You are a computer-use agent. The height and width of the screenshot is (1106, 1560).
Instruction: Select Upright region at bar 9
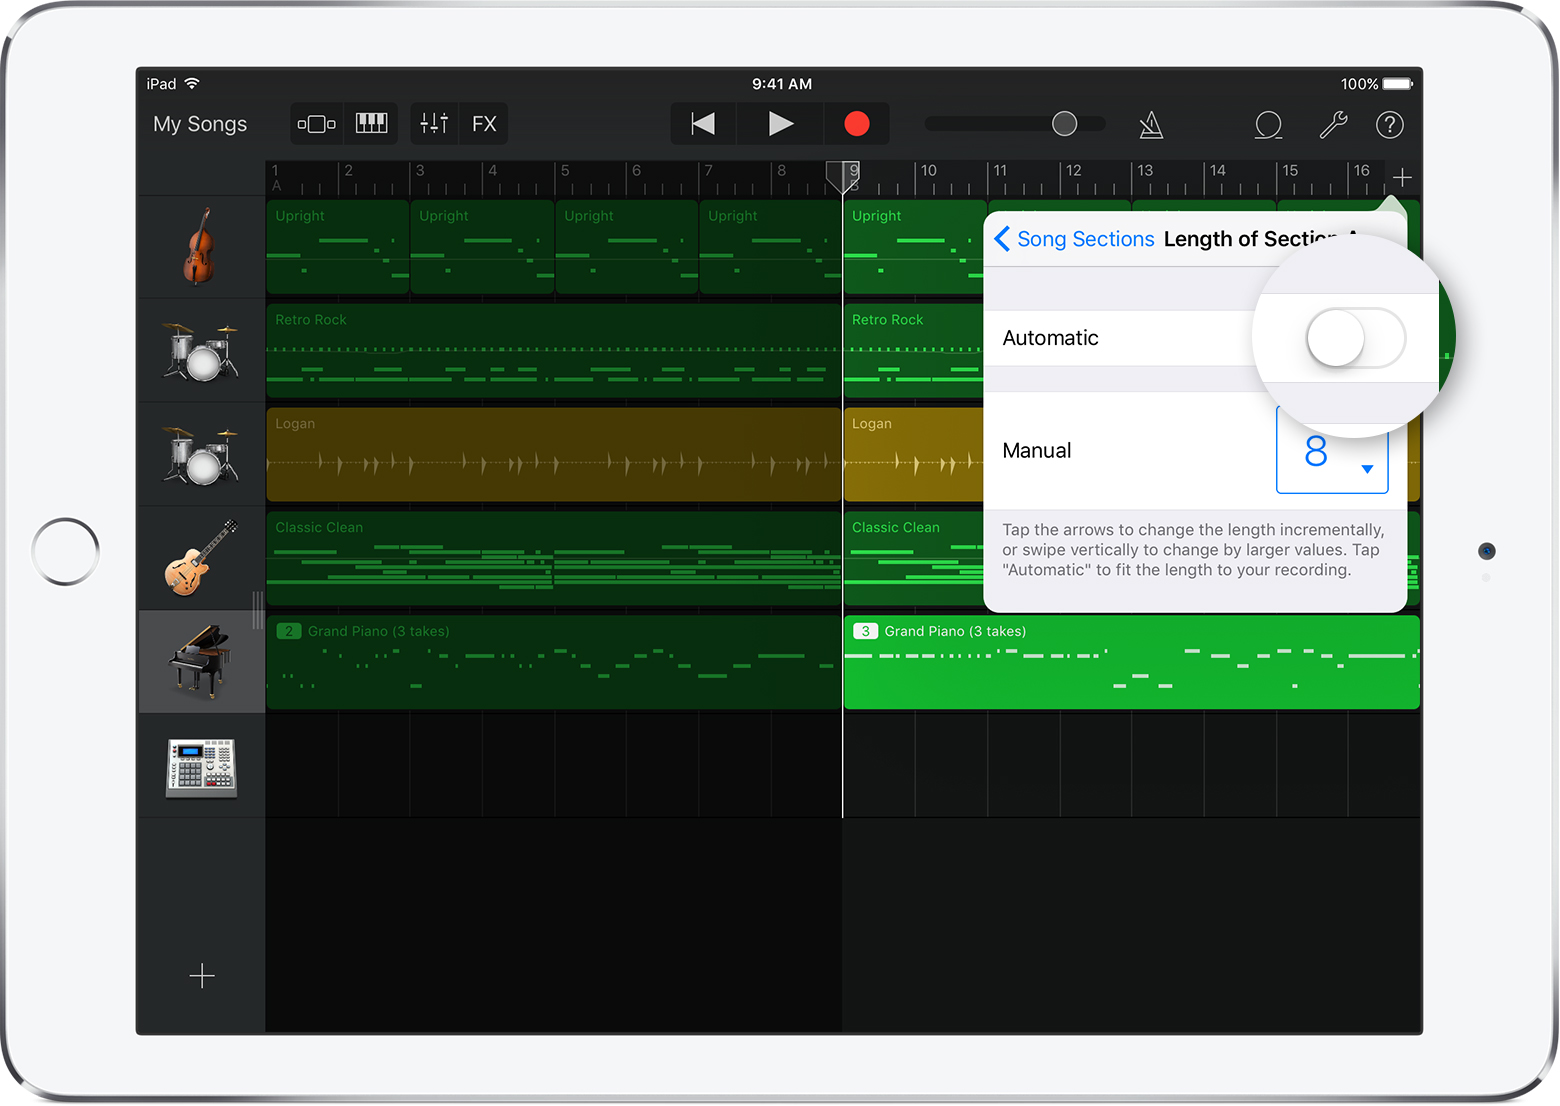(914, 247)
